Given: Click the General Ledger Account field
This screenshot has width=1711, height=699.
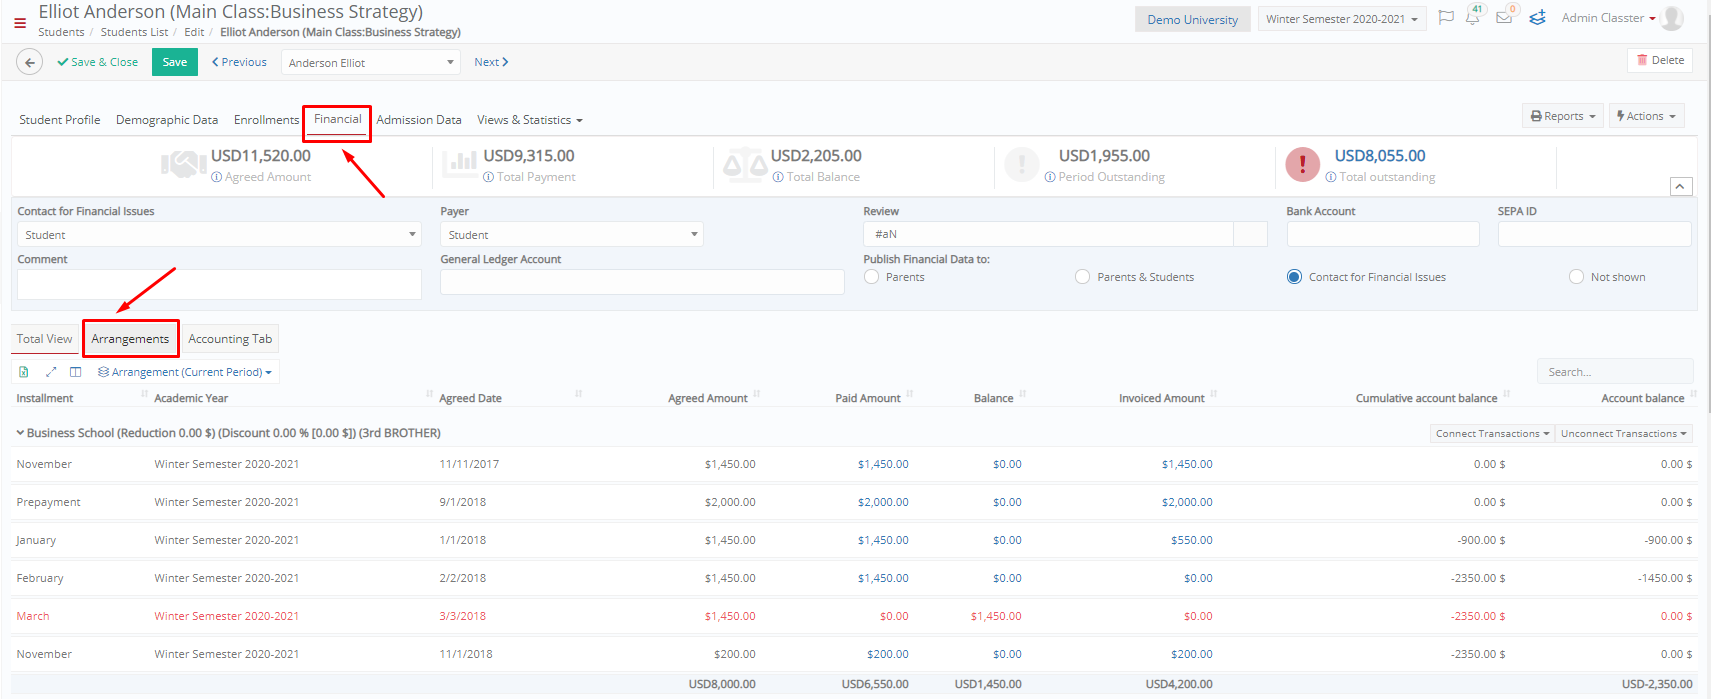Looking at the screenshot, I should tap(642, 282).
